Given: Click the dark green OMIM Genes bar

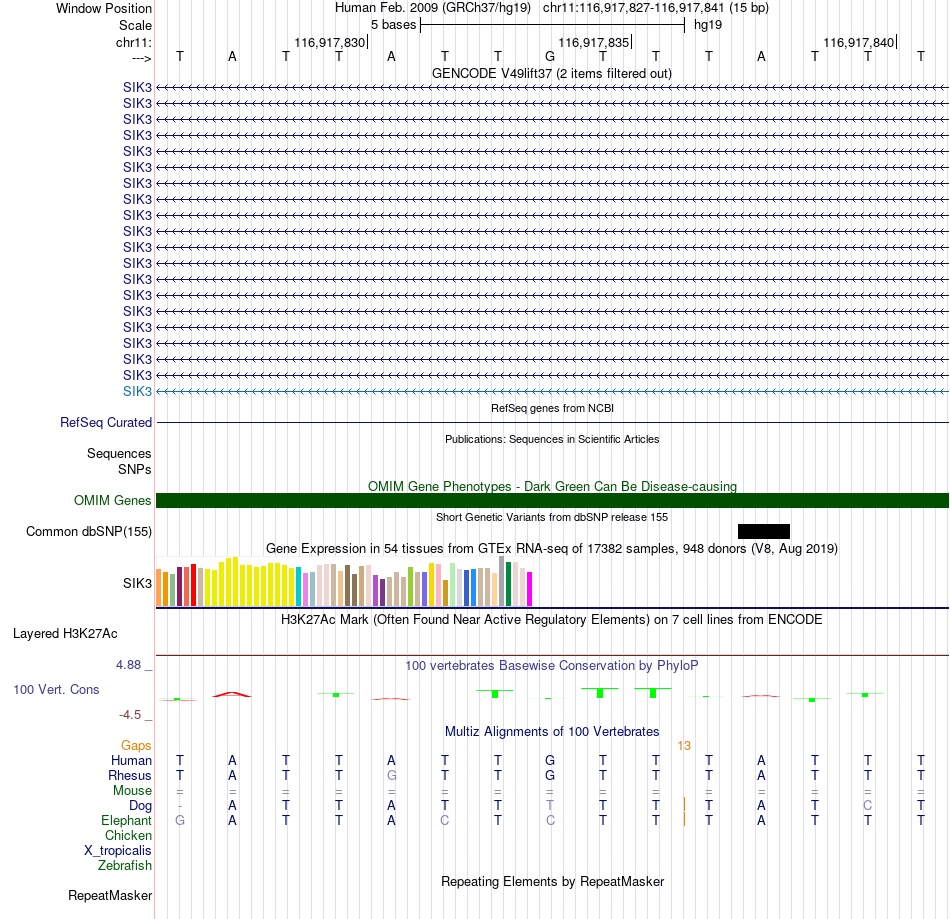Looking at the screenshot, I should coord(552,500).
